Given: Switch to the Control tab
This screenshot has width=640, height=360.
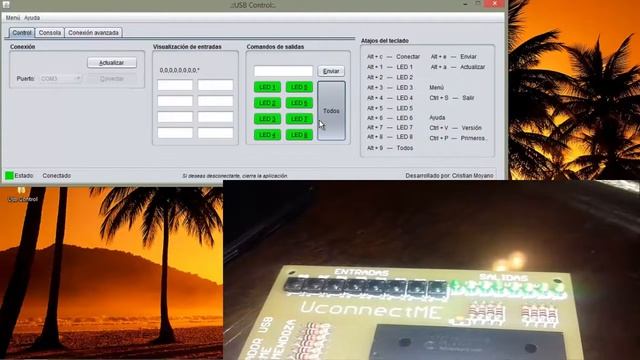Looking at the screenshot, I should tap(22, 33).
